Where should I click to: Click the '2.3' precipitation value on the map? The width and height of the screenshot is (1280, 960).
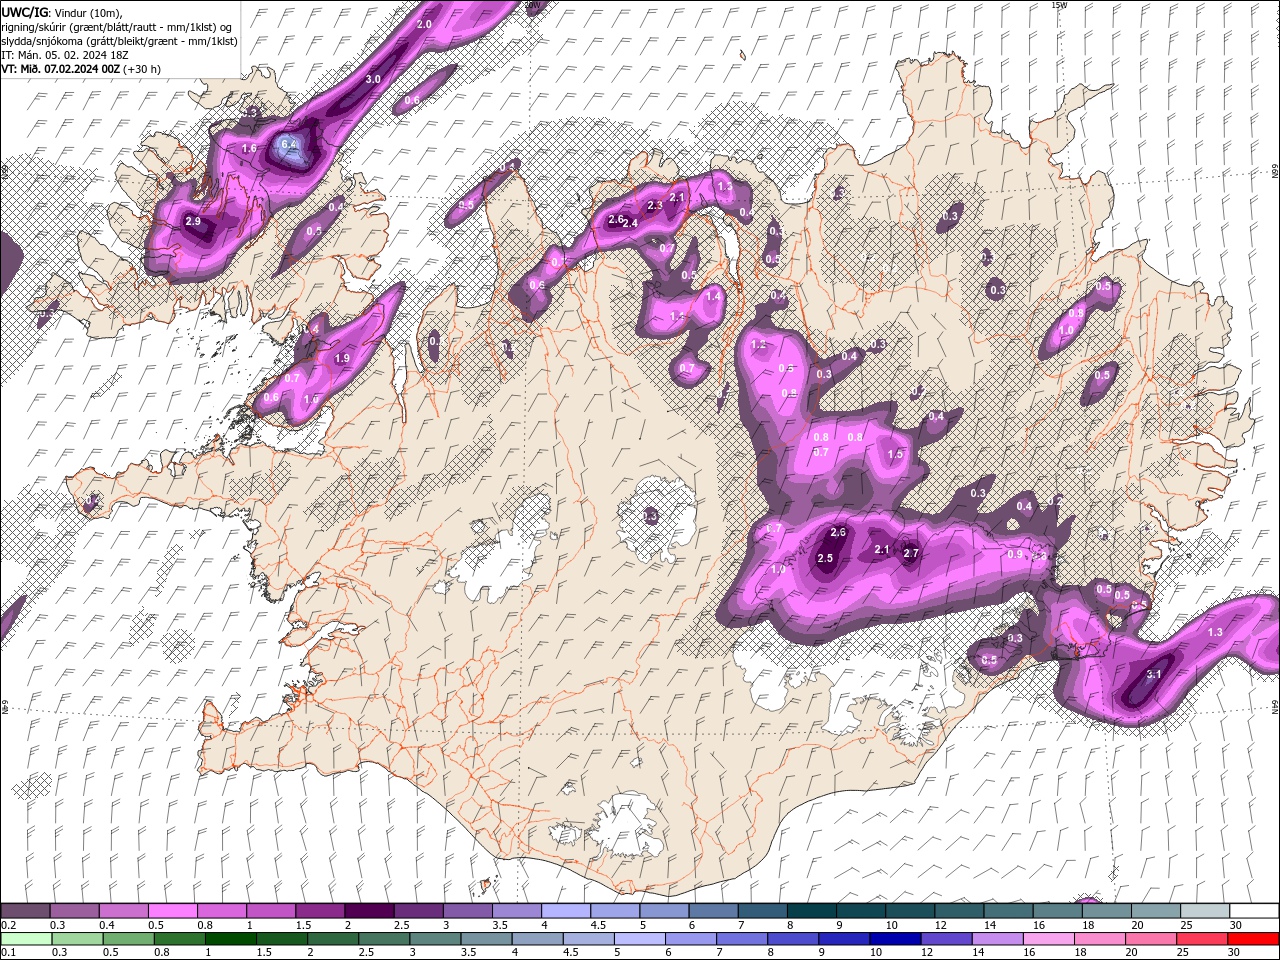[x=655, y=205]
